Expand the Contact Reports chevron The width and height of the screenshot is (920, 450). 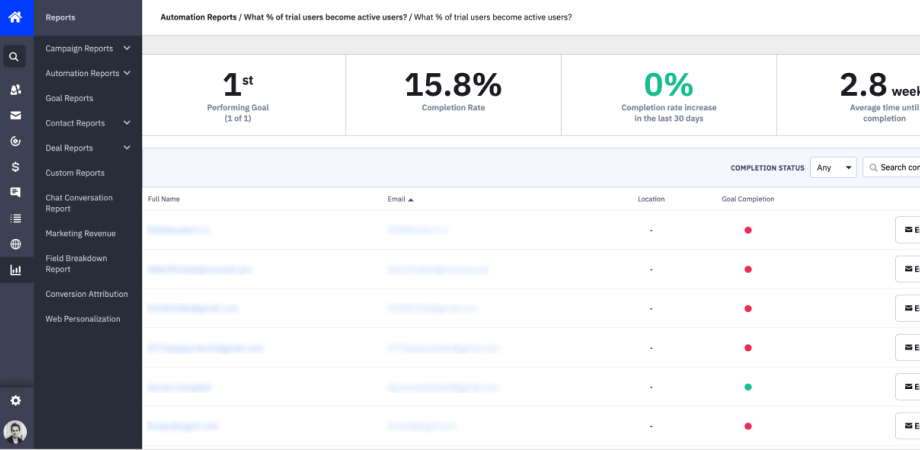(x=127, y=123)
